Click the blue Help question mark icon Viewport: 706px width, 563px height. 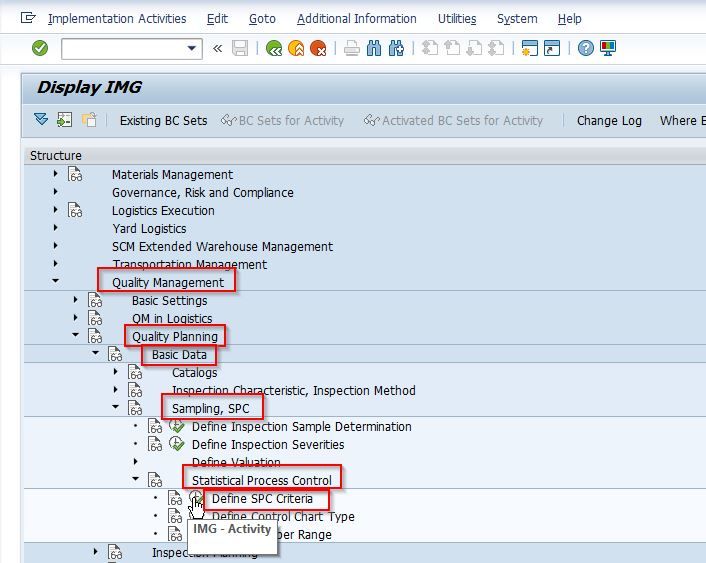click(586, 48)
